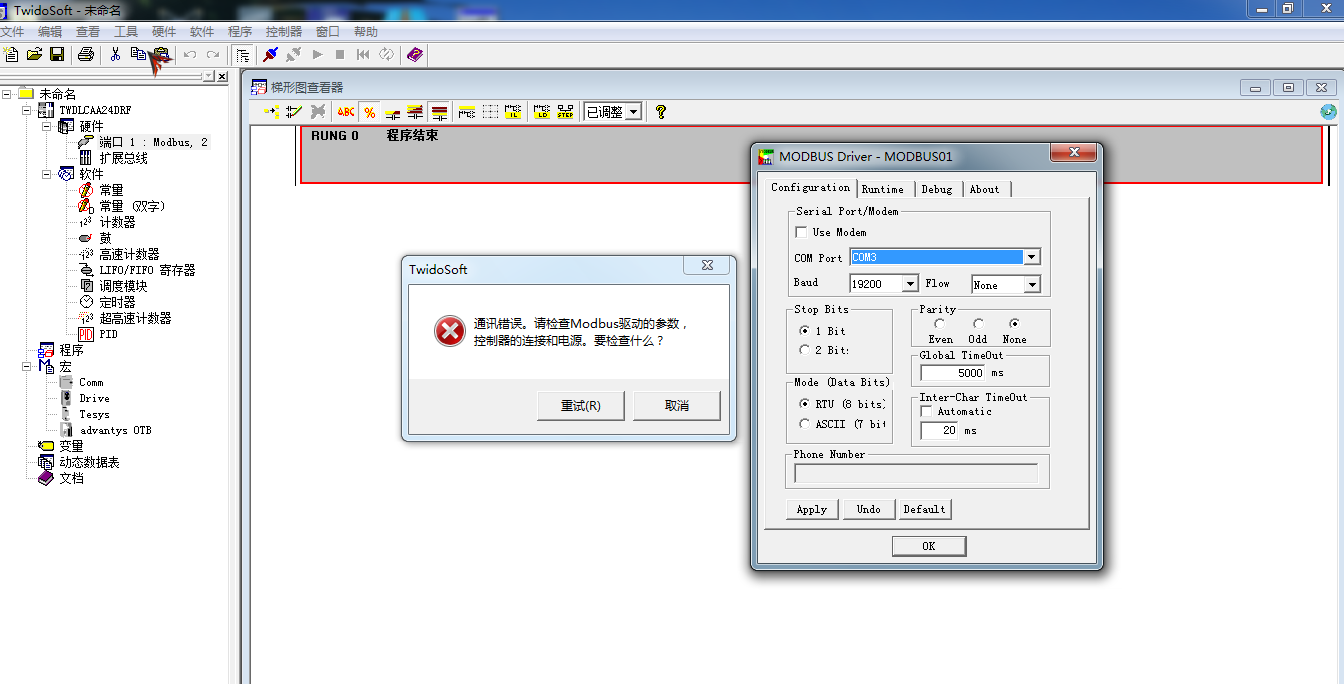Click the blue Connect plug icon
The image size is (1344, 684).
[x=270, y=54]
